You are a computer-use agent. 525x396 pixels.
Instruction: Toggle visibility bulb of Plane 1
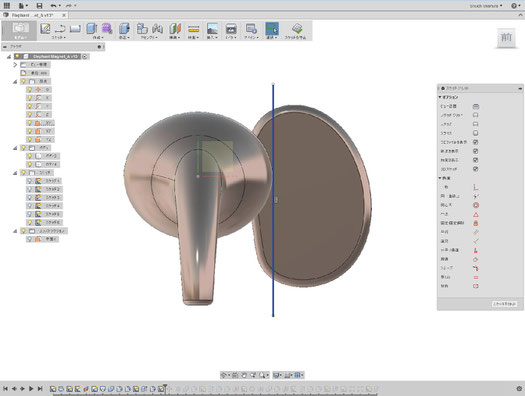pos(30,239)
